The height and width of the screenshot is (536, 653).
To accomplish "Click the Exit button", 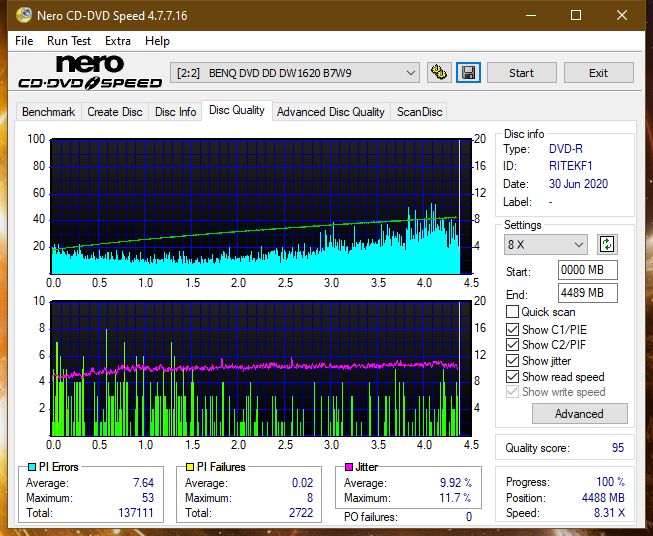I will 598,73.
